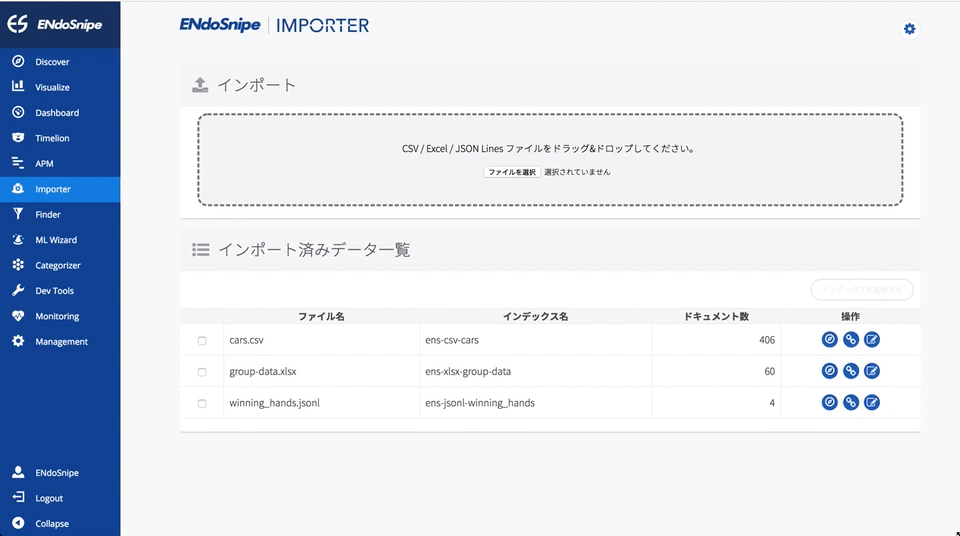This screenshot has width=960, height=536.
Task: Click the link icon for group-data.xlsx
Action: point(851,371)
